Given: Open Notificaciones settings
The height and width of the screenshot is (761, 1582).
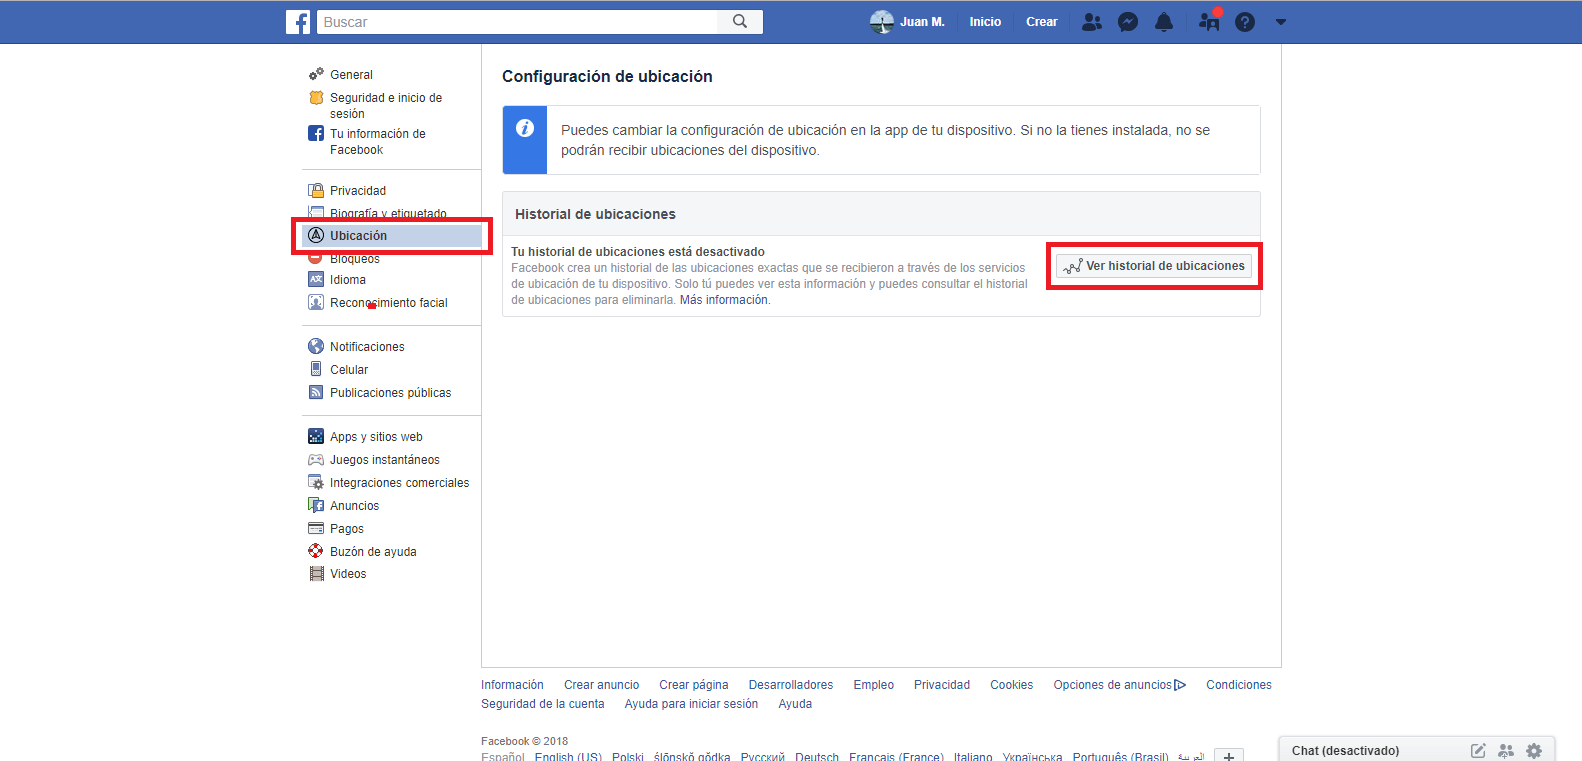Looking at the screenshot, I should click(367, 347).
